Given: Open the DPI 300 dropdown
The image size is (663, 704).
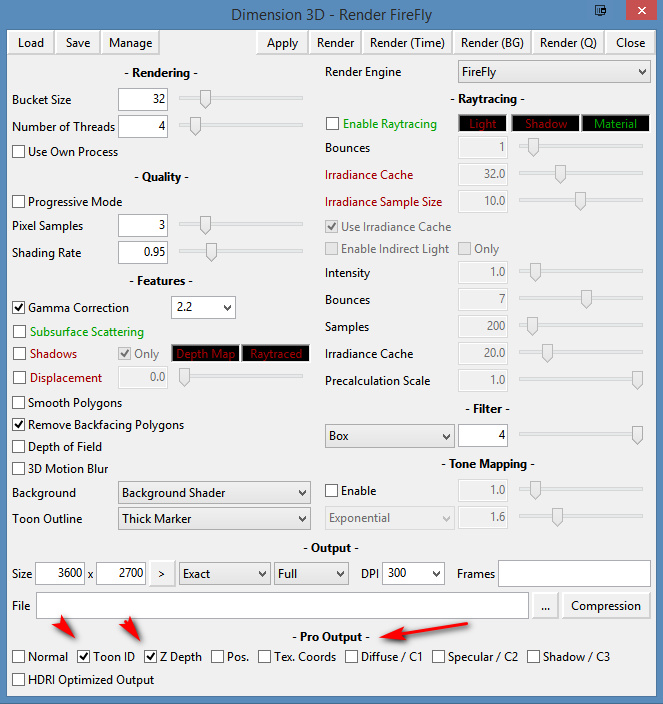Looking at the screenshot, I should [x=412, y=574].
